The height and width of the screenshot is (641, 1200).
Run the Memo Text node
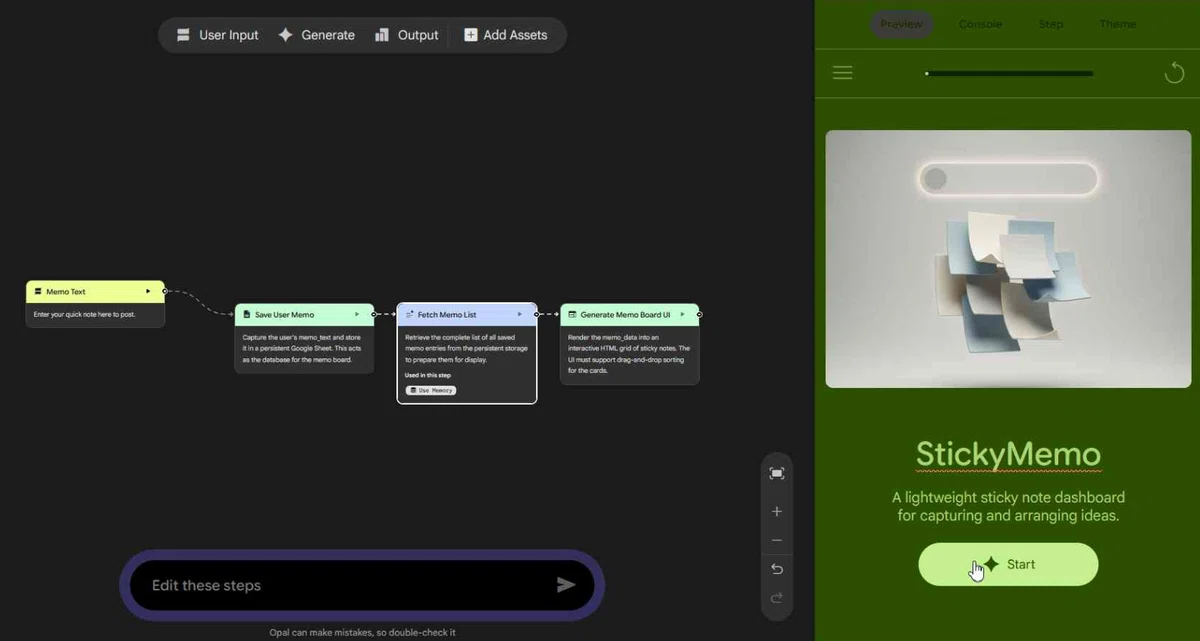tap(148, 291)
